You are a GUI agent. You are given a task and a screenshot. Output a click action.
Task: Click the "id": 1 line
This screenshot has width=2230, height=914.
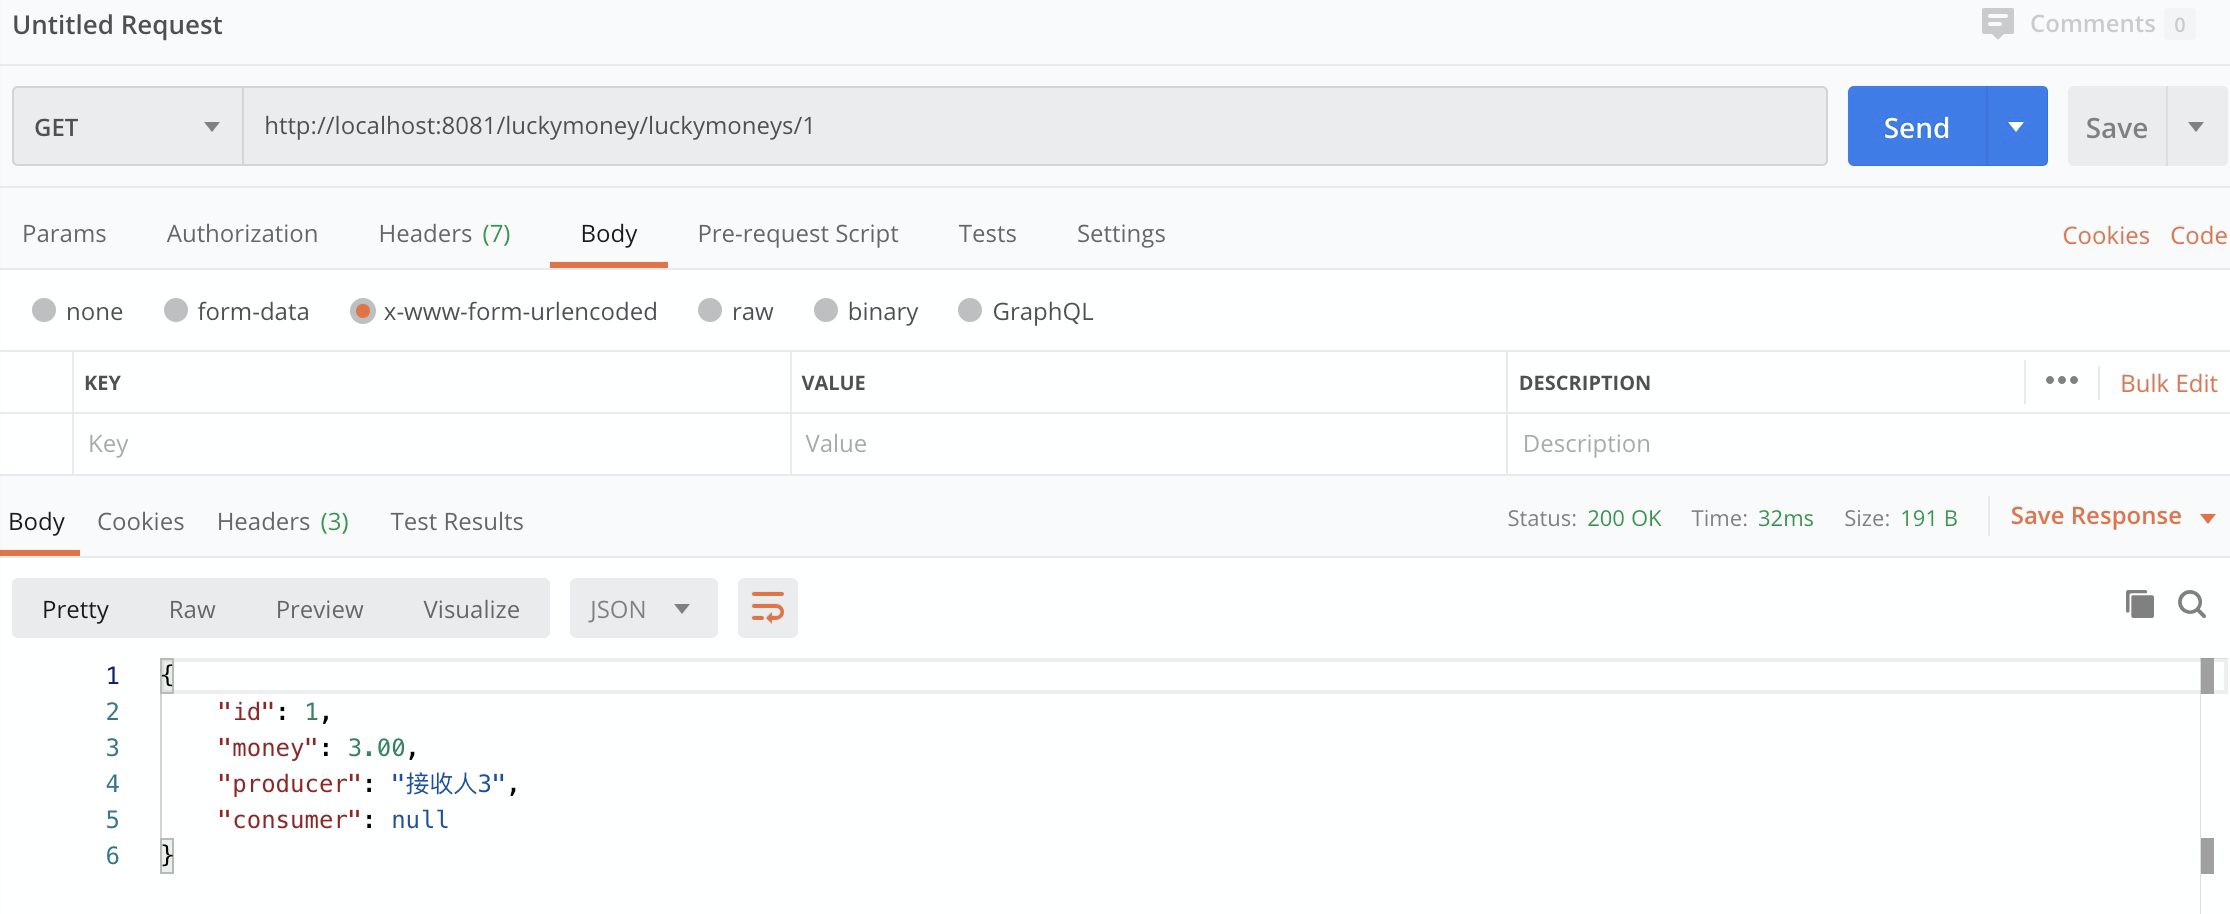[273, 711]
